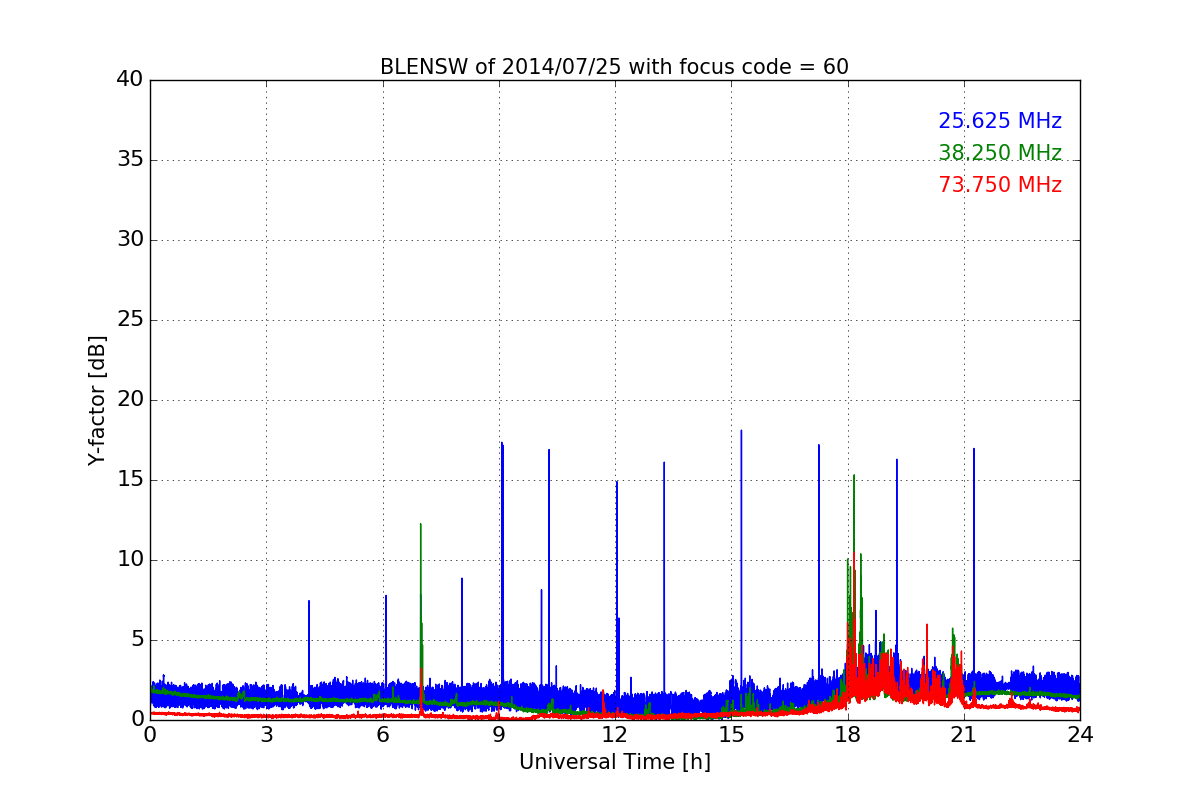
Task: Click the y-axis tick label 10
Action: [129, 560]
